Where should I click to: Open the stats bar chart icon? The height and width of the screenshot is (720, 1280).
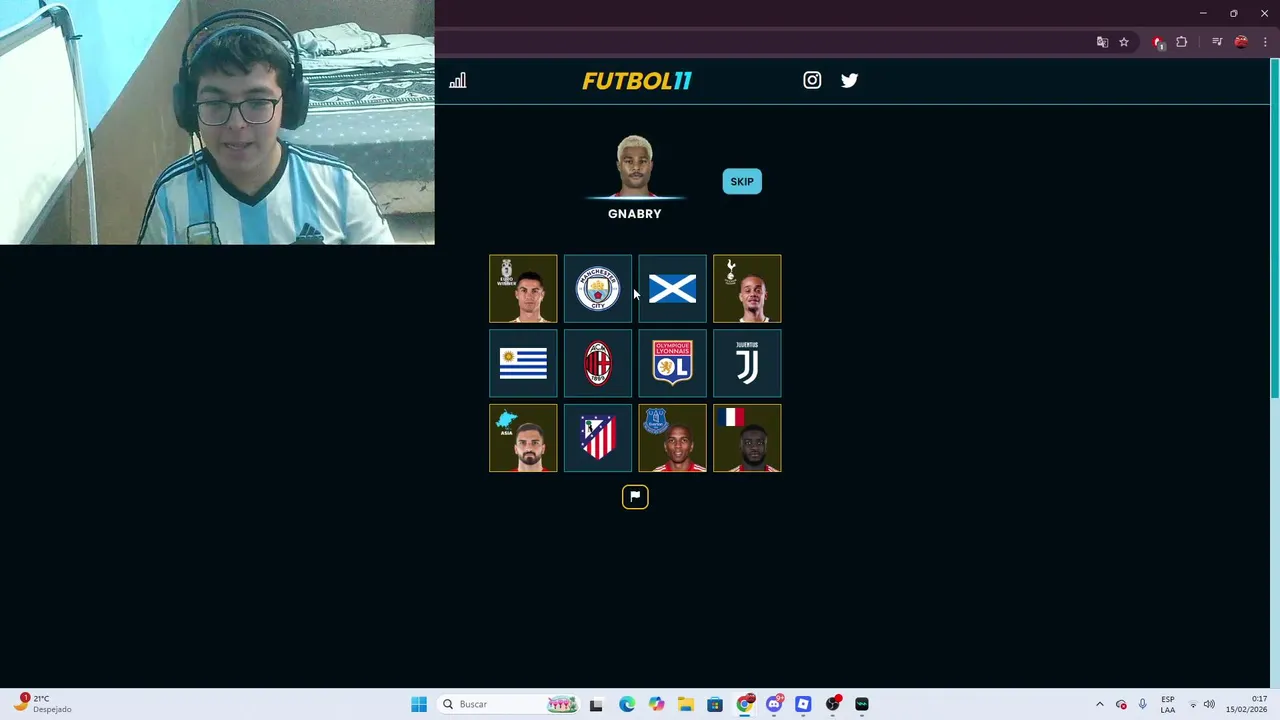click(x=457, y=81)
